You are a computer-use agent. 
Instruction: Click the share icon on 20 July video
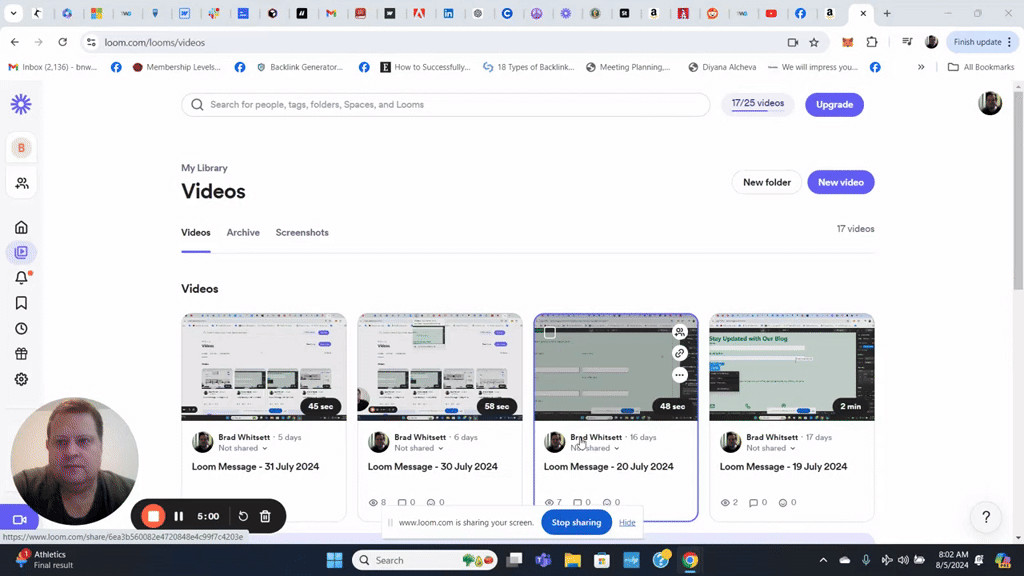pos(680,332)
